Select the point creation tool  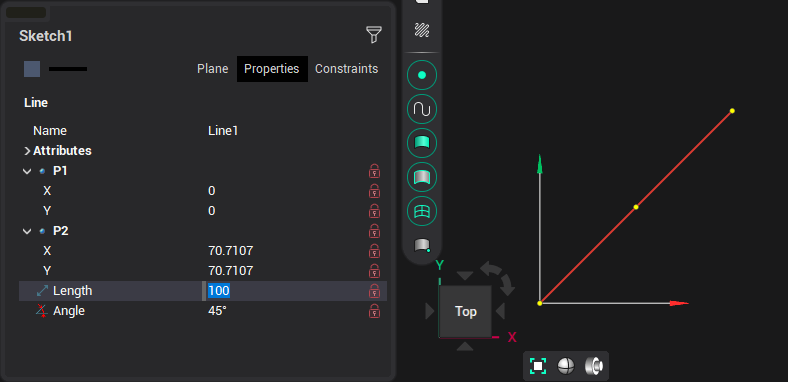pyautogui.click(x=422, y=75)
